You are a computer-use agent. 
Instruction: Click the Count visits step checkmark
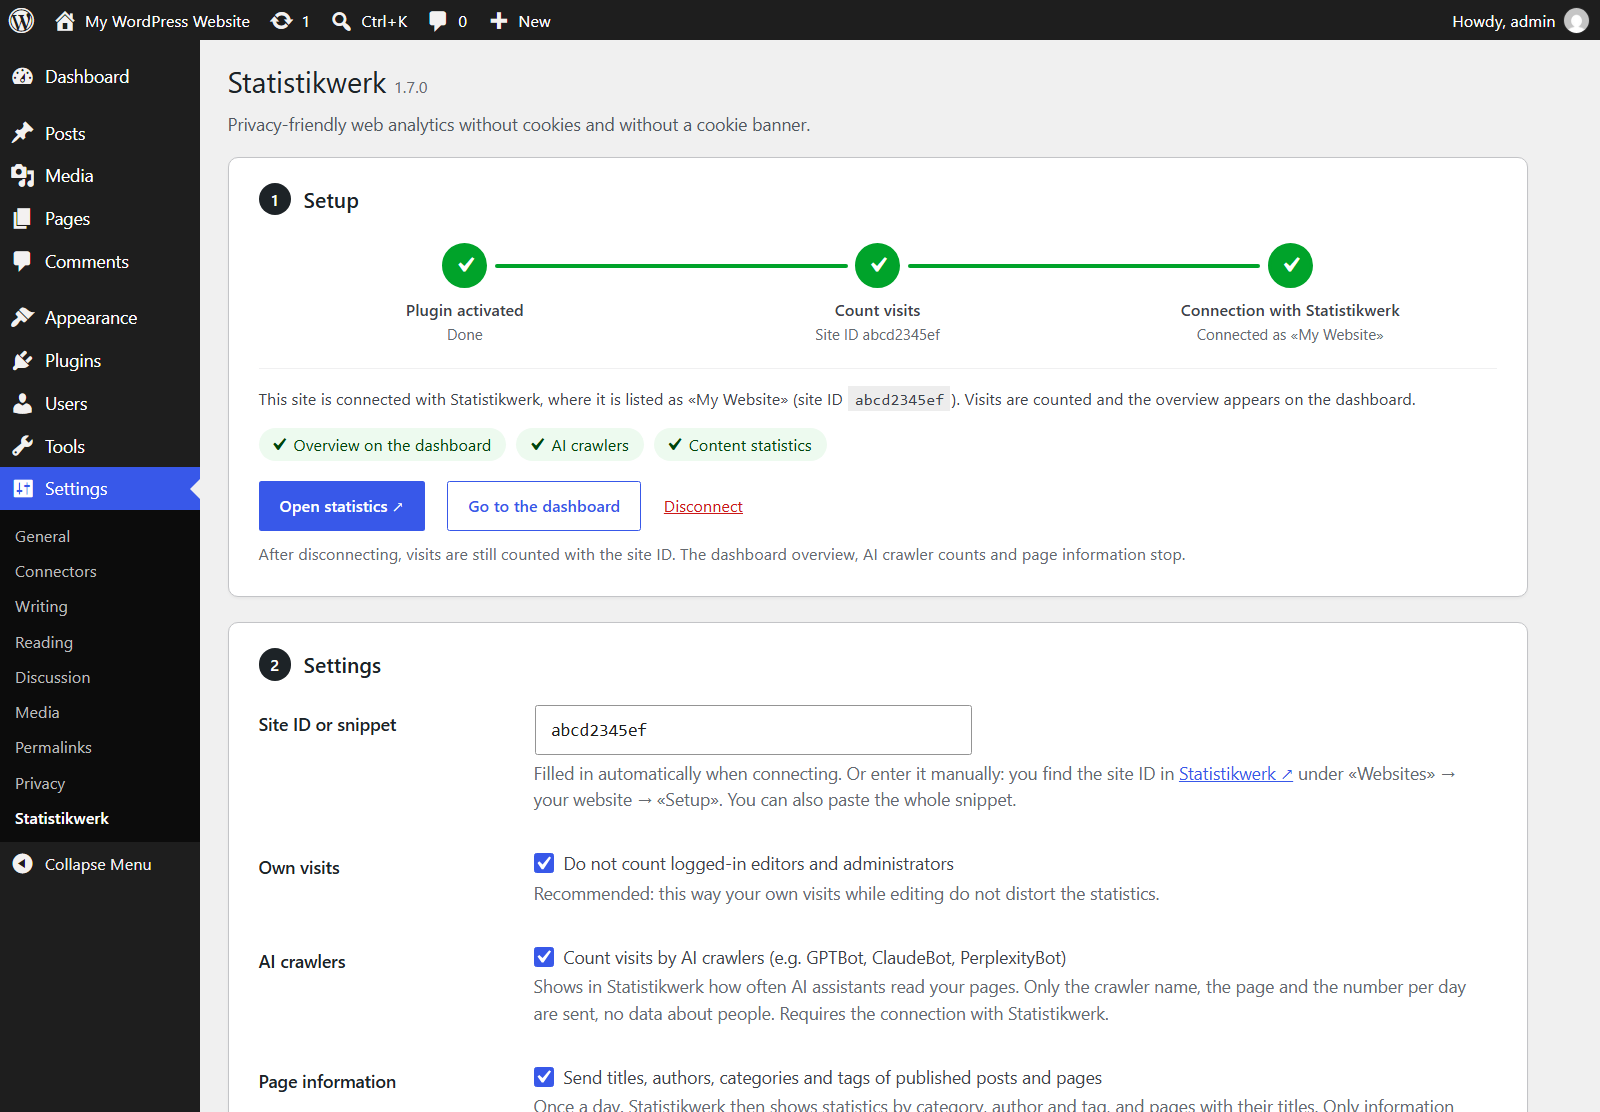point(878,265)
